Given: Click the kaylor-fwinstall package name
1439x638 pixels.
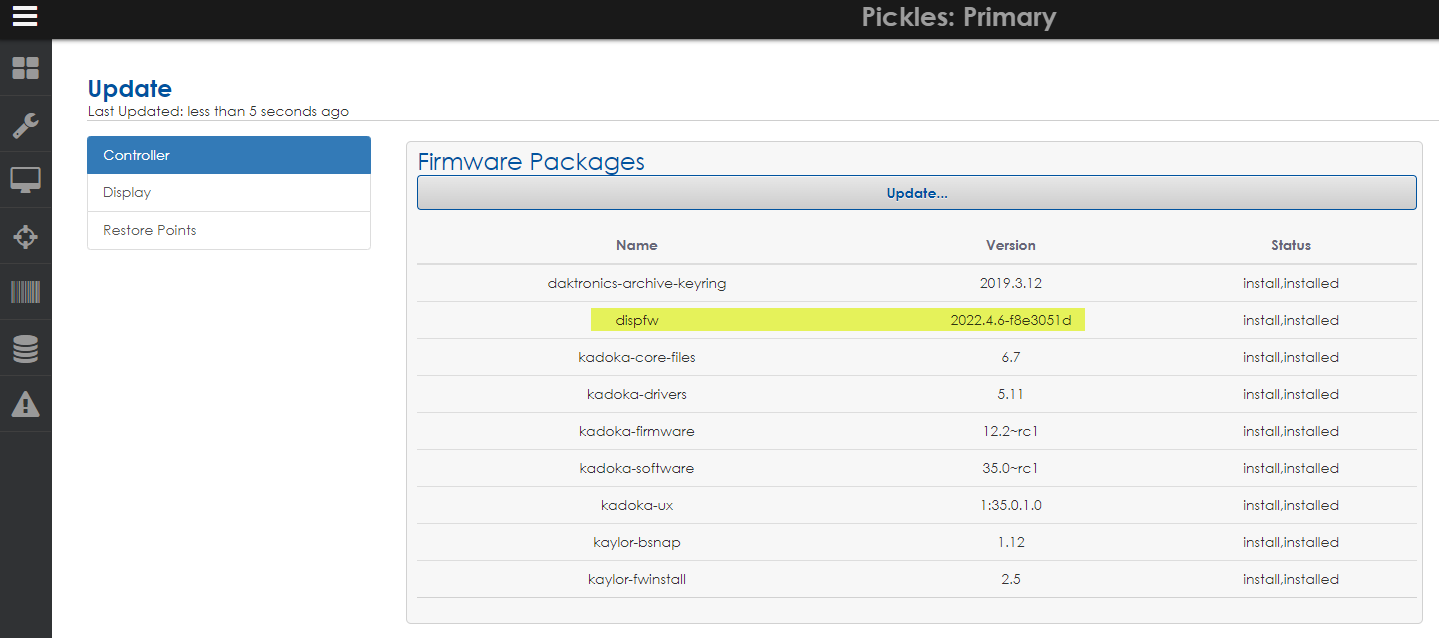Looking at the screenshot, I should click(636, 579).
